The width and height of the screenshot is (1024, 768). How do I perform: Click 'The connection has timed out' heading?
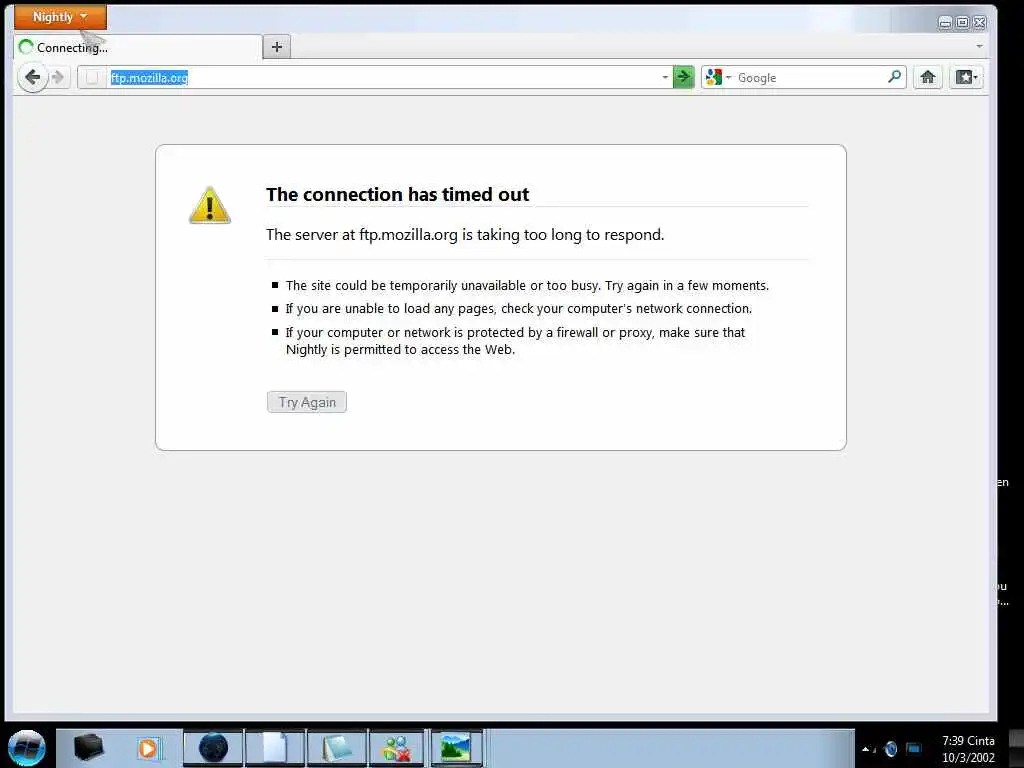coord(397,195)
